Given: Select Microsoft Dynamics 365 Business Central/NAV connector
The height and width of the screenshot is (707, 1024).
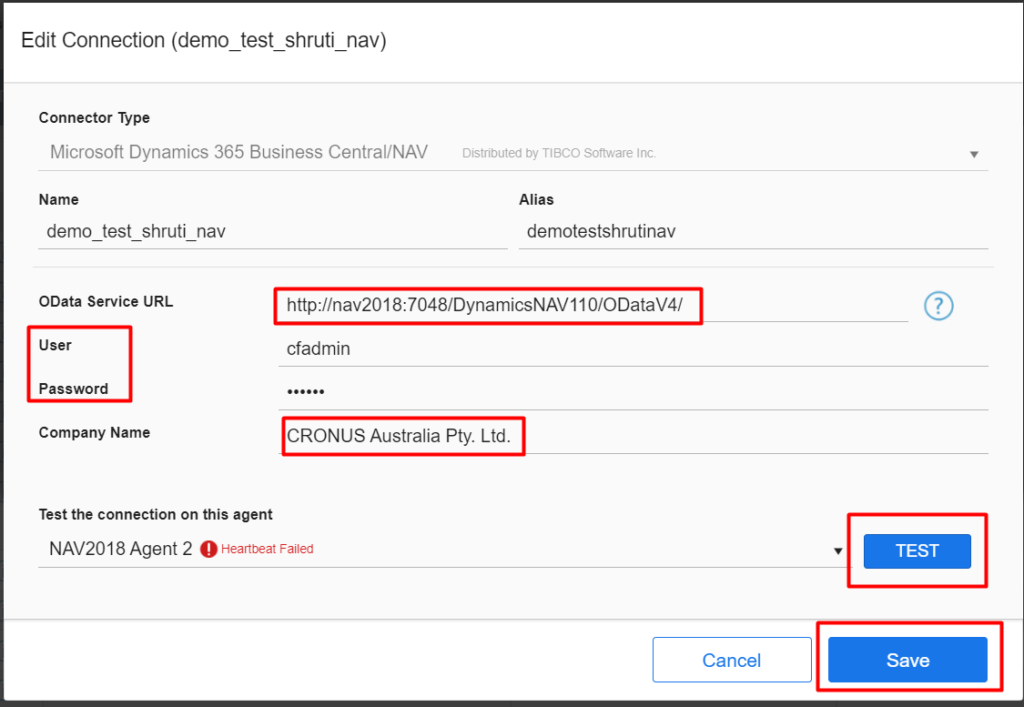Looking at the screenshot, I should tap(238, 152).
